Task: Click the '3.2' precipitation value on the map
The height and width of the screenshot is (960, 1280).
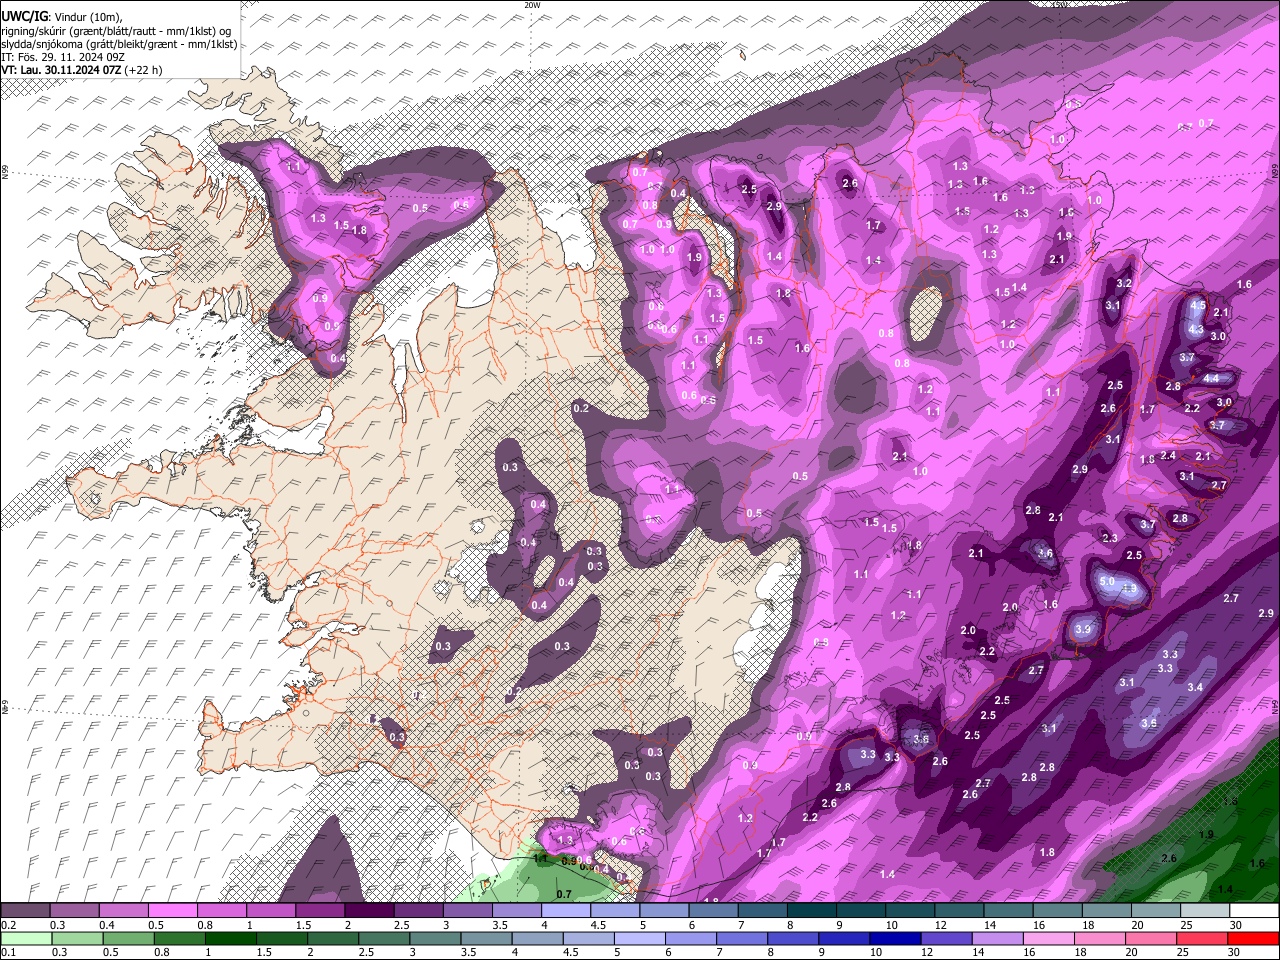Action: pyautogui.click(x=1124, y=284)
